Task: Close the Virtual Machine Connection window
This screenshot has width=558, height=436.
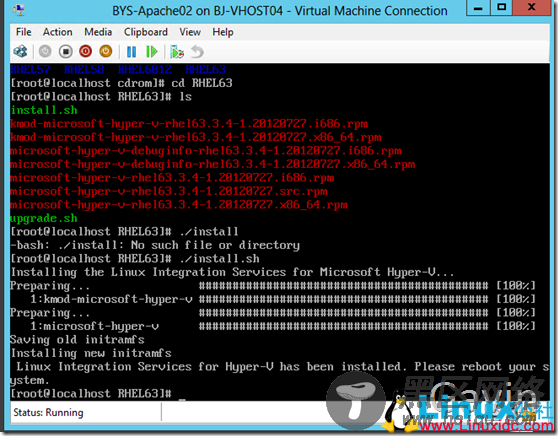Action: [532, 7]
